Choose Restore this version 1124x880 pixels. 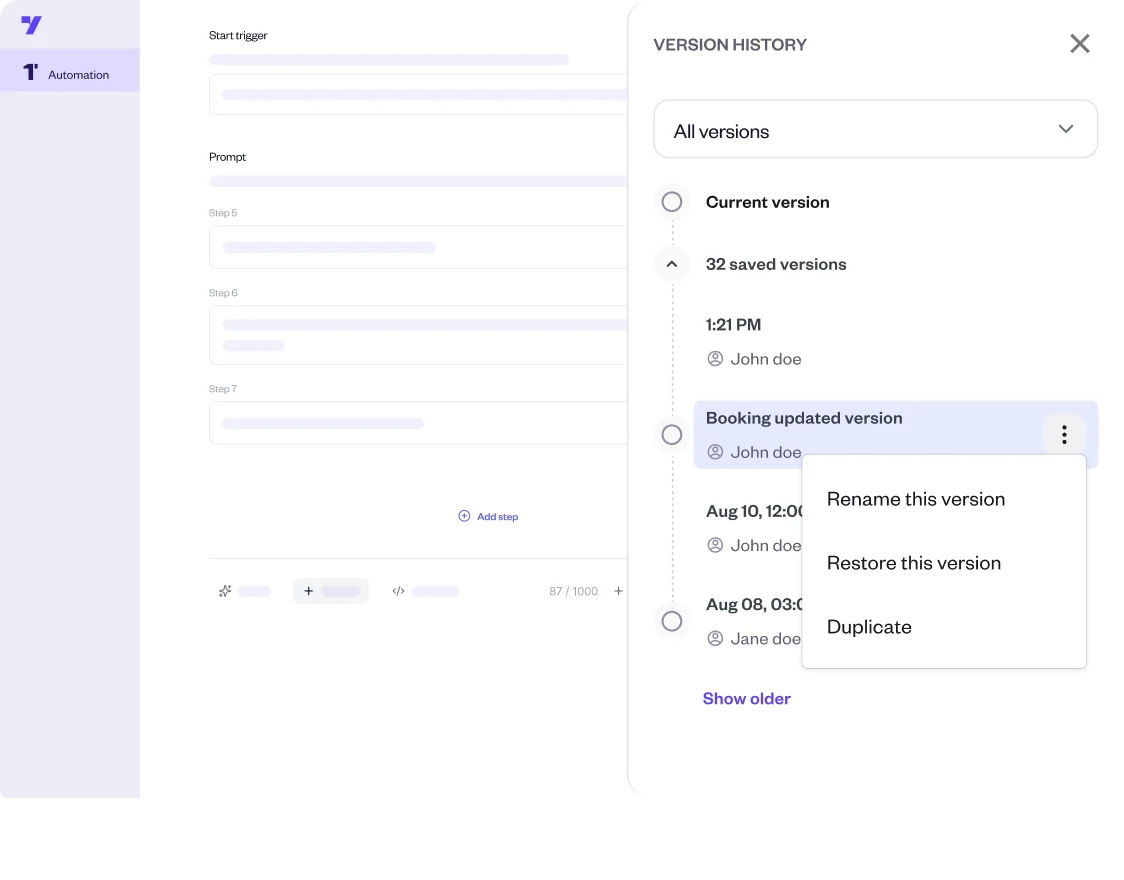(913, 563)
